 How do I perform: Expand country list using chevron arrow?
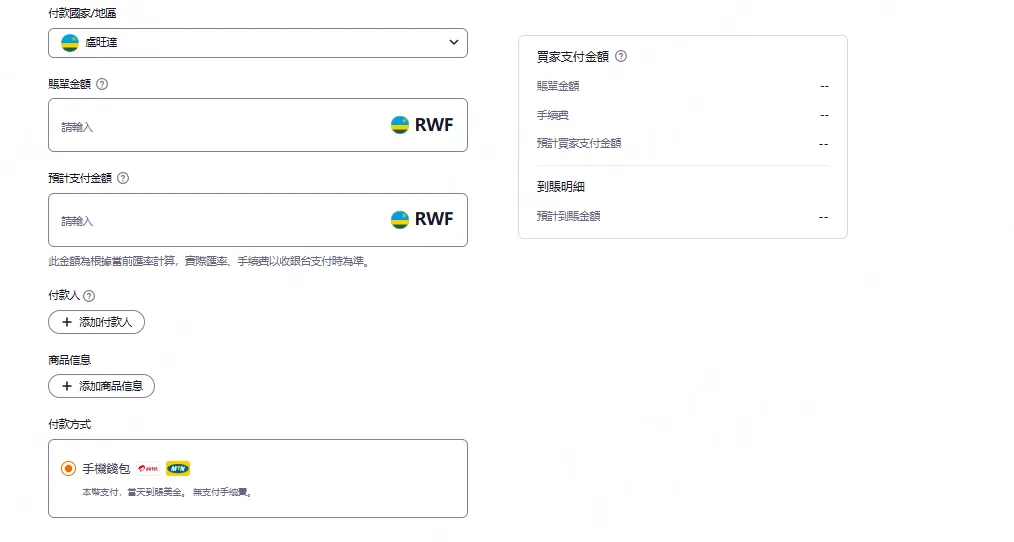pyautogui.click(x=453, y=43)
